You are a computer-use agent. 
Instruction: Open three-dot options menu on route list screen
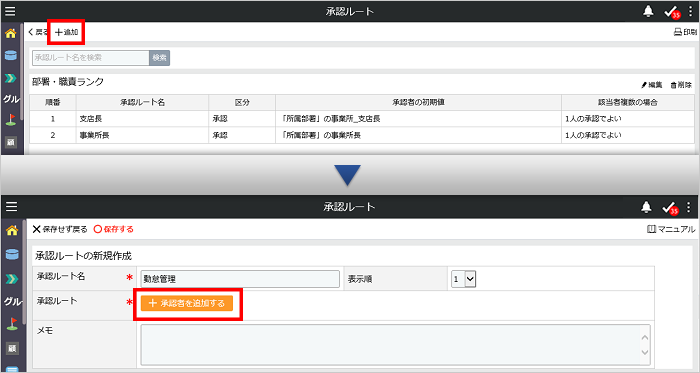pyautogui.click(x=690, y=11)
